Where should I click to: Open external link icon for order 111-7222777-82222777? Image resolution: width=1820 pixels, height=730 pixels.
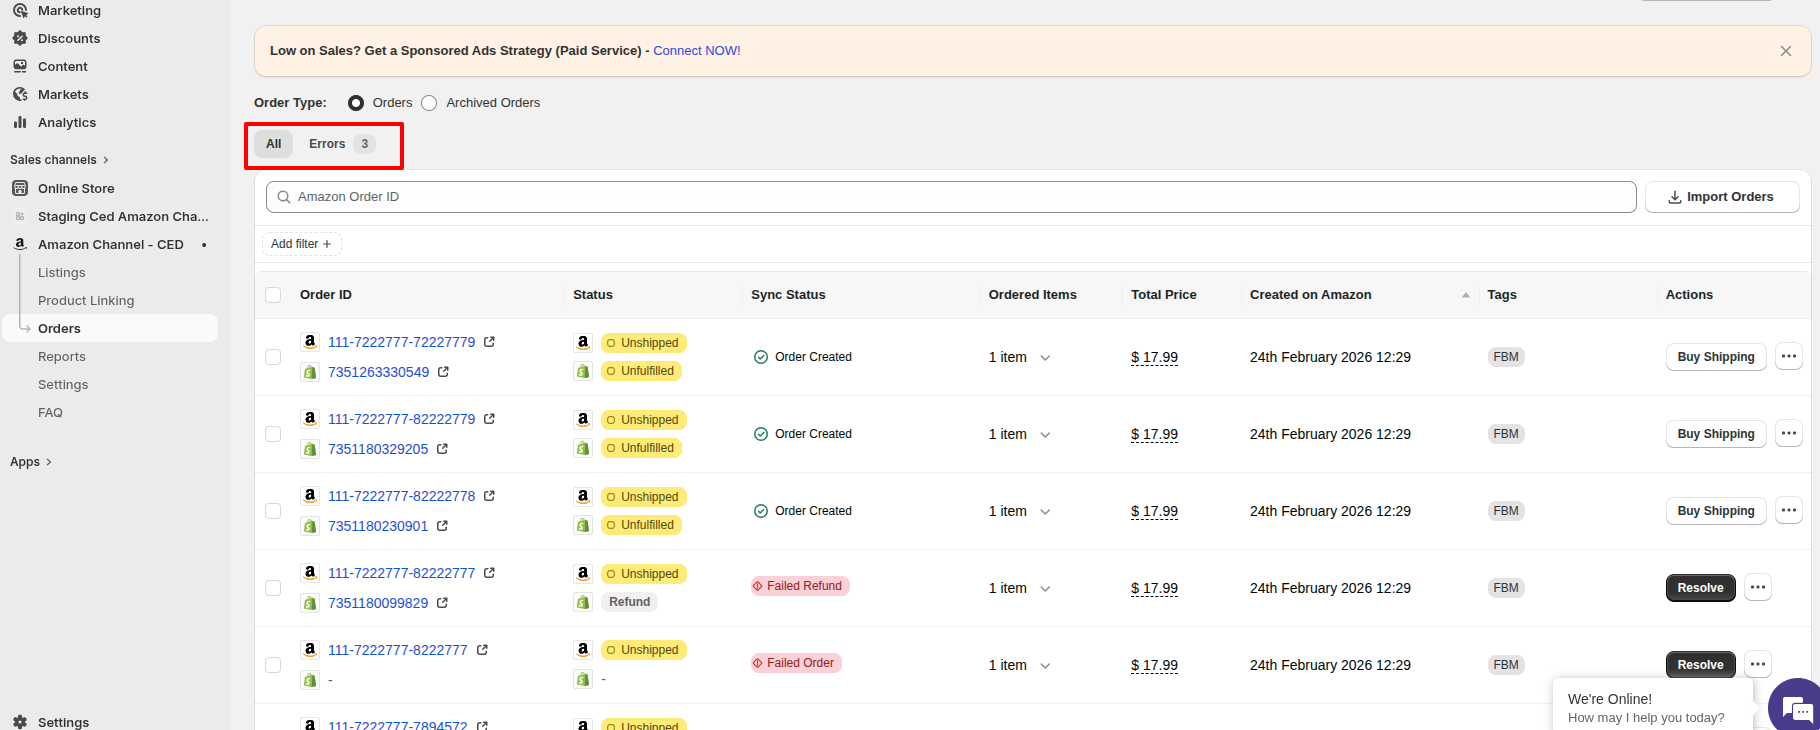tap(489, 573)
